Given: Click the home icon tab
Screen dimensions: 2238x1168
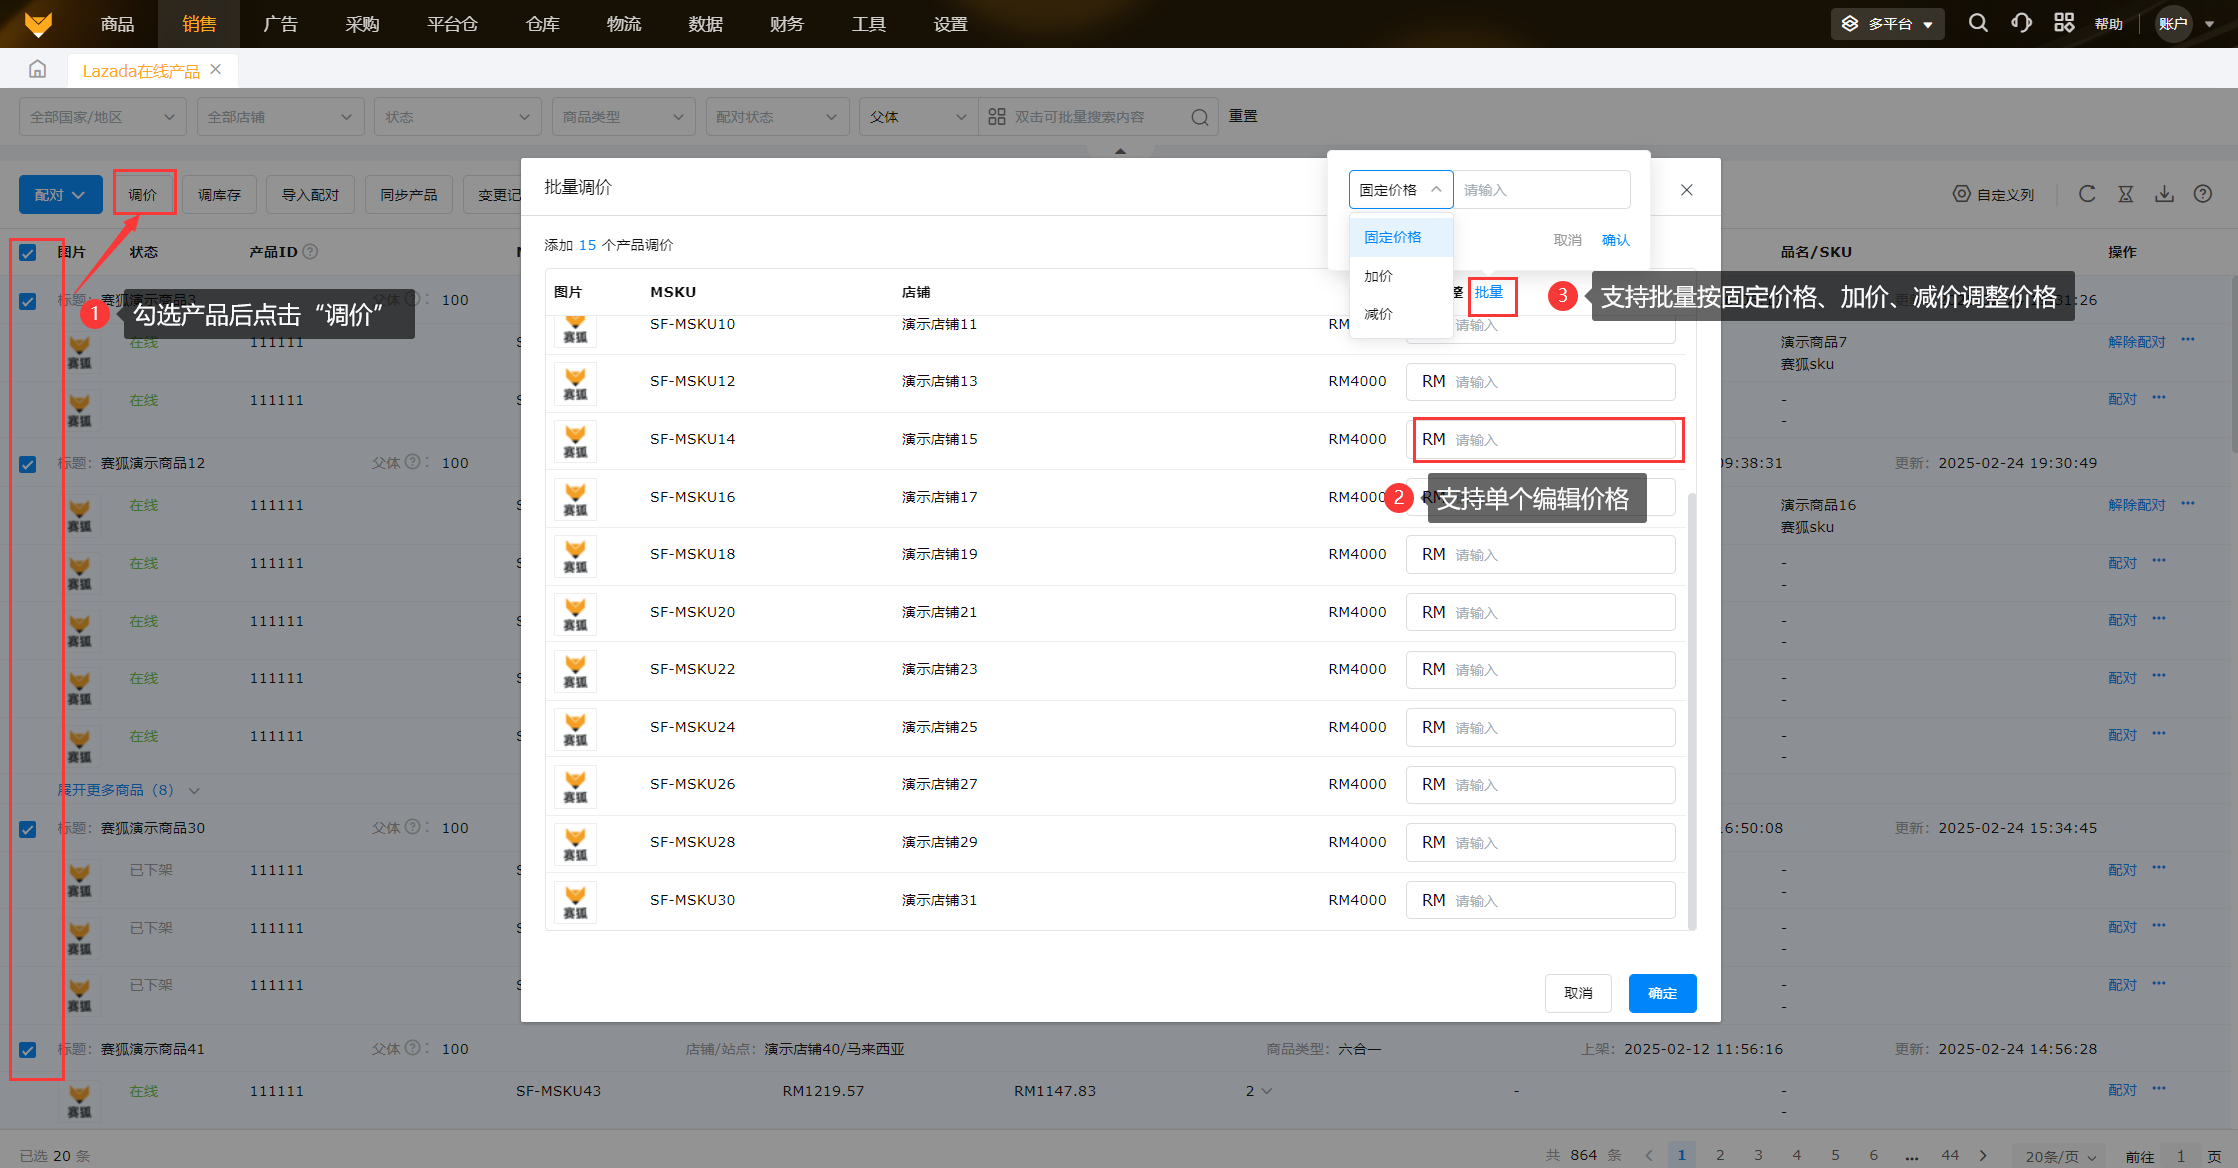Looking at the screenshot, I should click(x=38, y=69).
